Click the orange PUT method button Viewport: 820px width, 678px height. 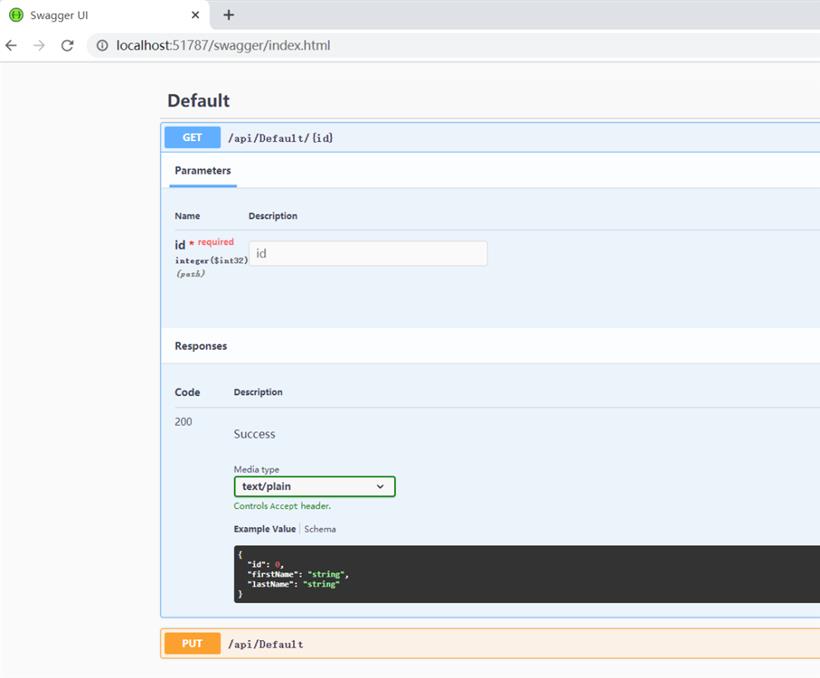click(192, 643)
